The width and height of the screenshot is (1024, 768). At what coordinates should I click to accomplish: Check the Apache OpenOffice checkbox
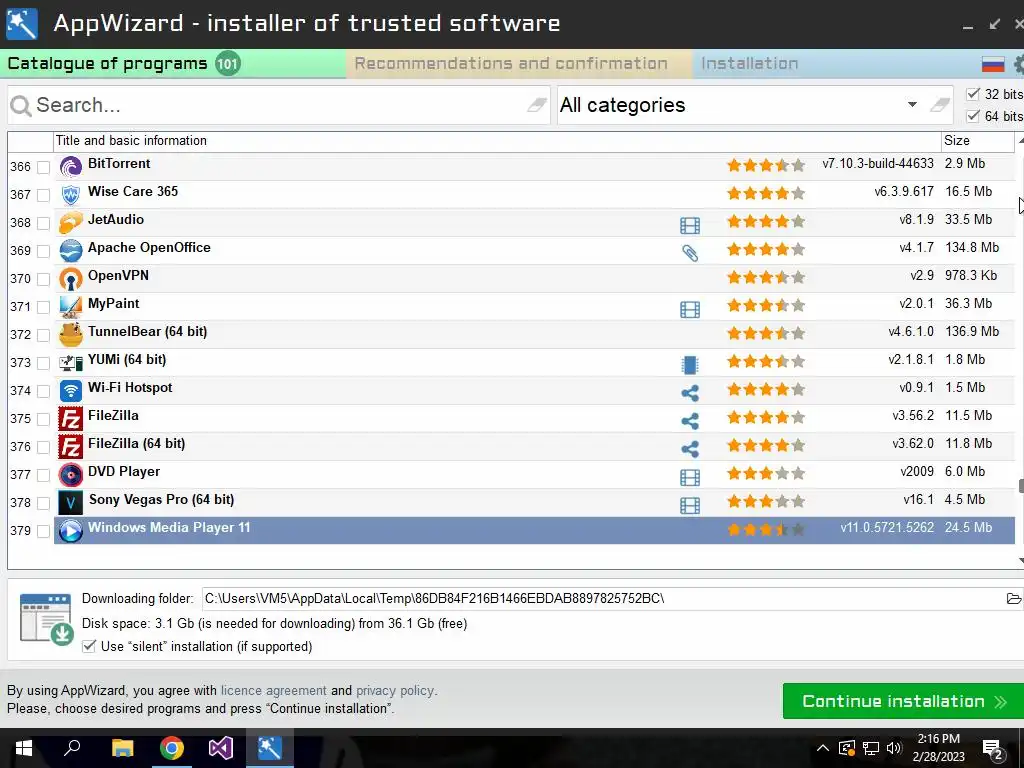click(43, 251)
